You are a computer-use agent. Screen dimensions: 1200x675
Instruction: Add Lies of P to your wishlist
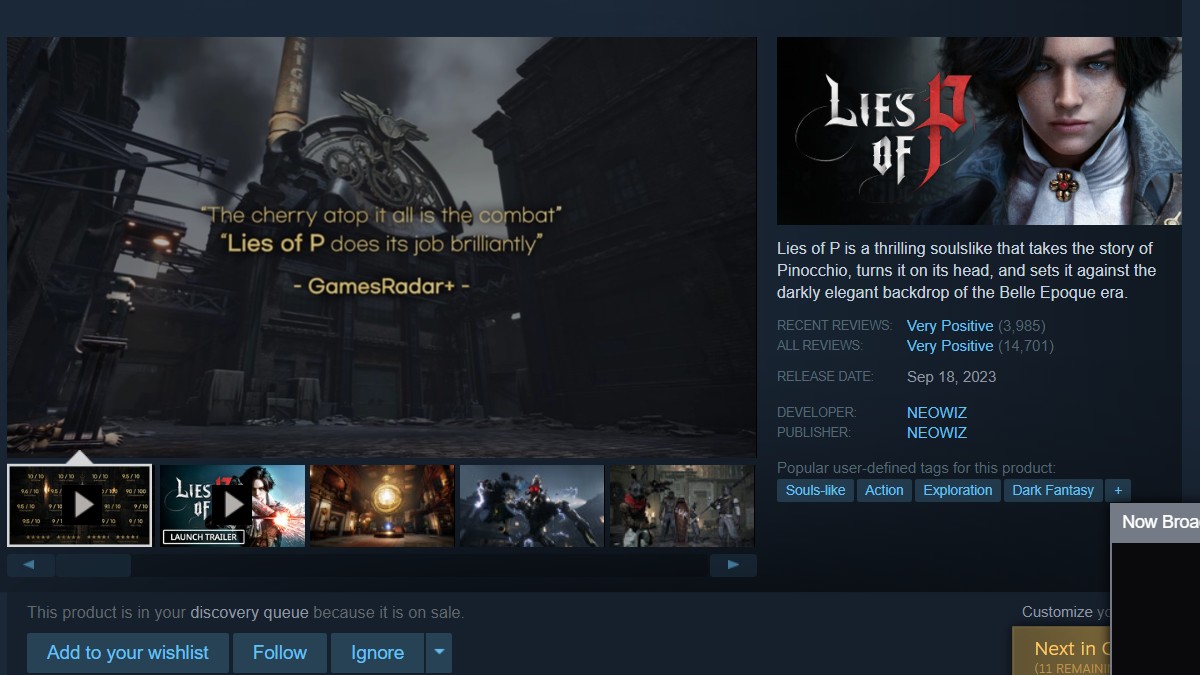[x=128, y=653]
